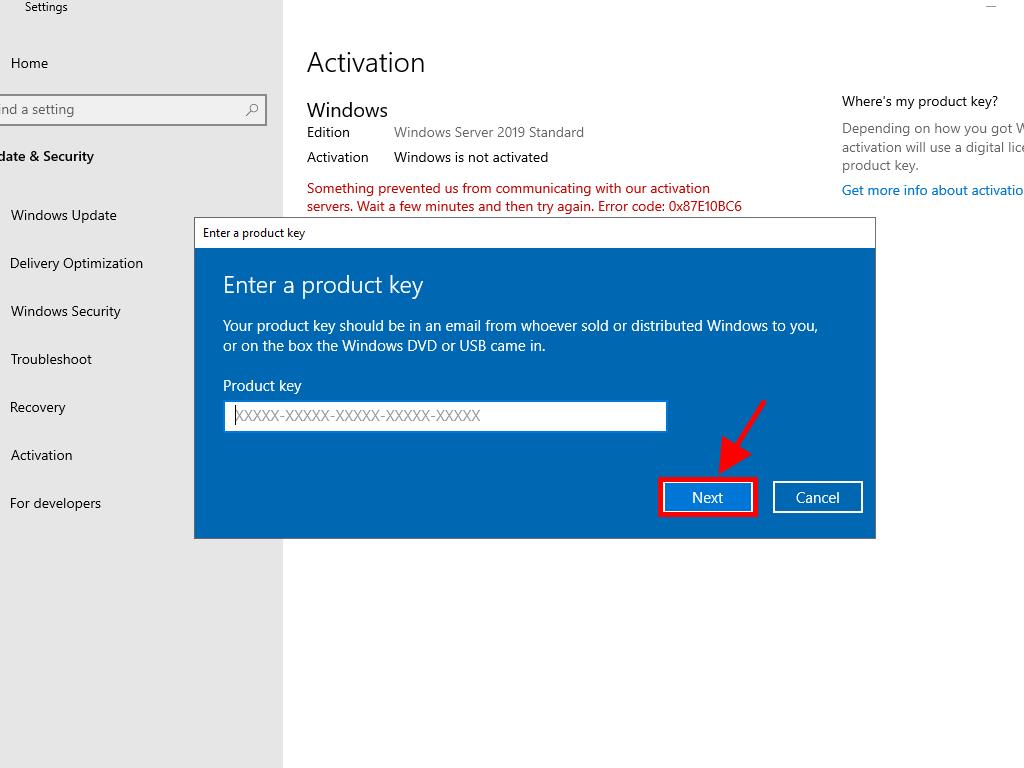The width and height of the screenshot is (1024, 768).
Task: Click the Find a setting search box
Action: 133,110
